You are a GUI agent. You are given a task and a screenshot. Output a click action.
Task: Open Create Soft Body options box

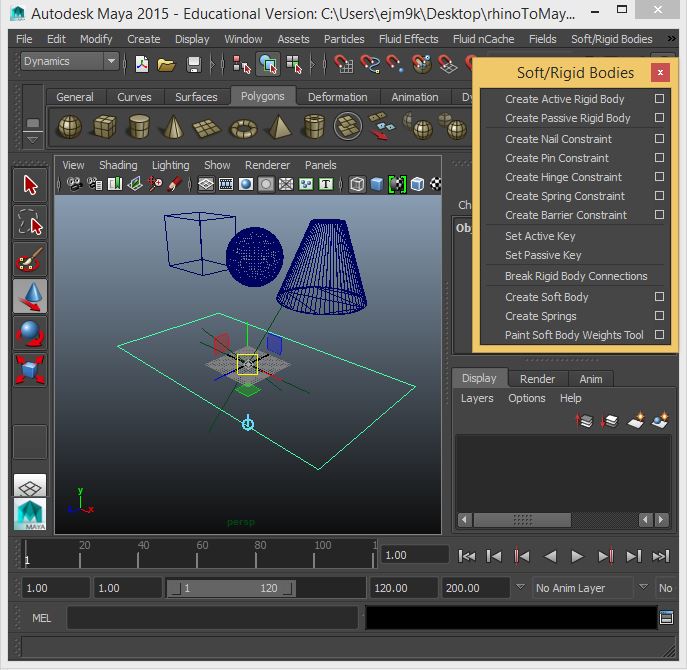pos(659,297)
